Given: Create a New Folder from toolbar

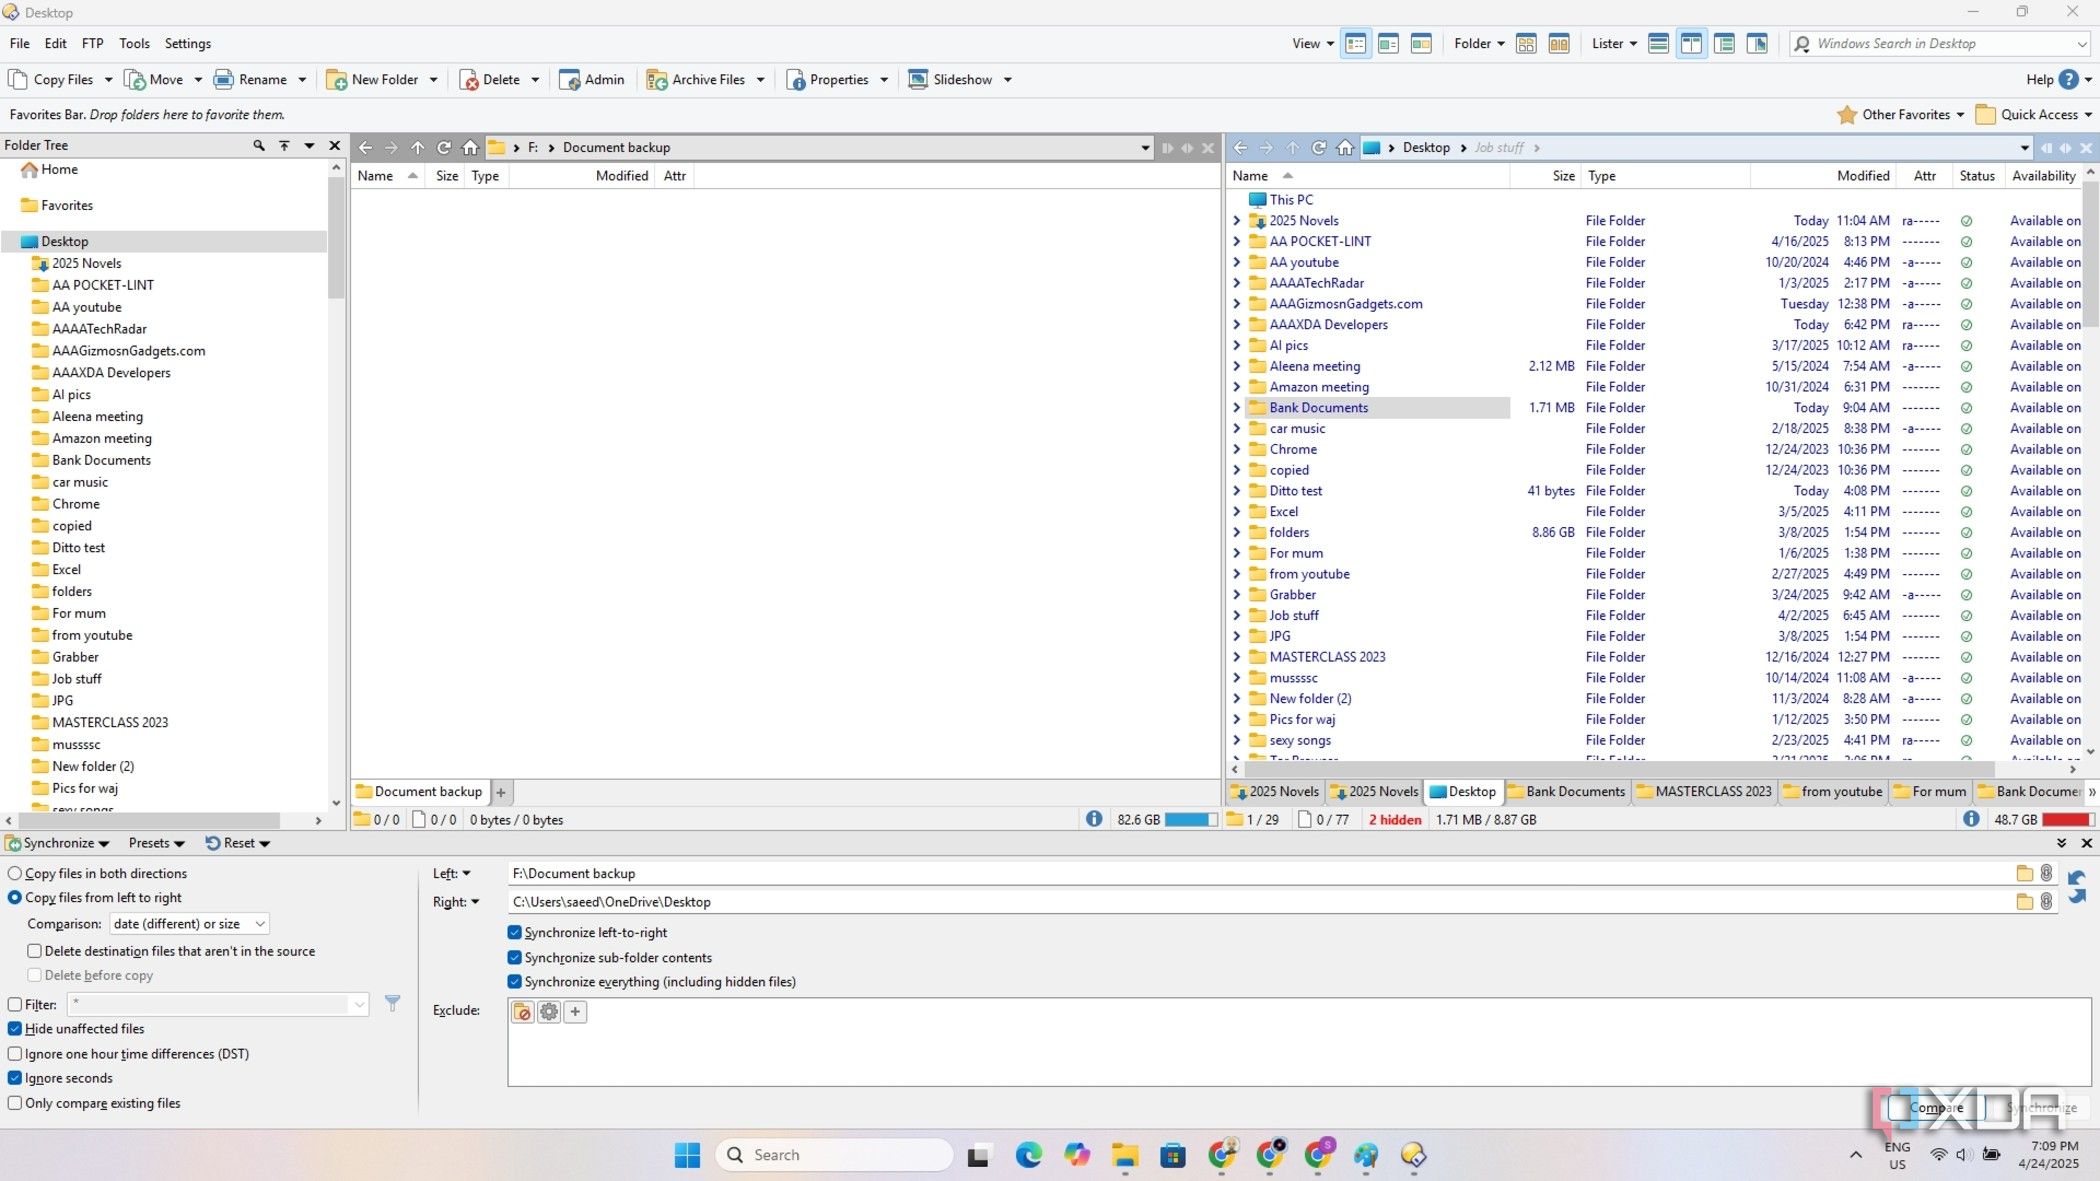Looking at the screenshot, I should [x=372, y=80].
